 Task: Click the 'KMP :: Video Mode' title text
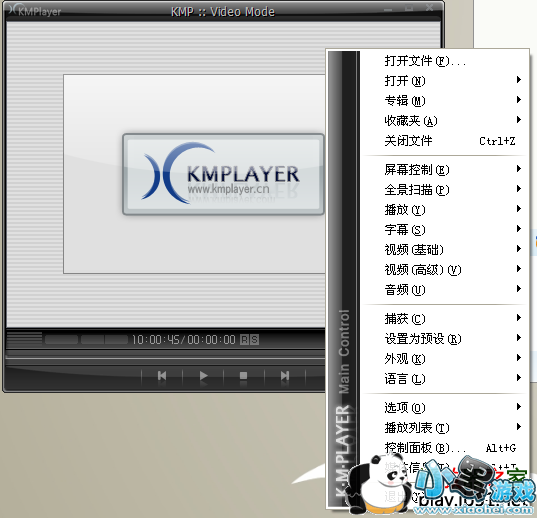(x=223, y=12)
